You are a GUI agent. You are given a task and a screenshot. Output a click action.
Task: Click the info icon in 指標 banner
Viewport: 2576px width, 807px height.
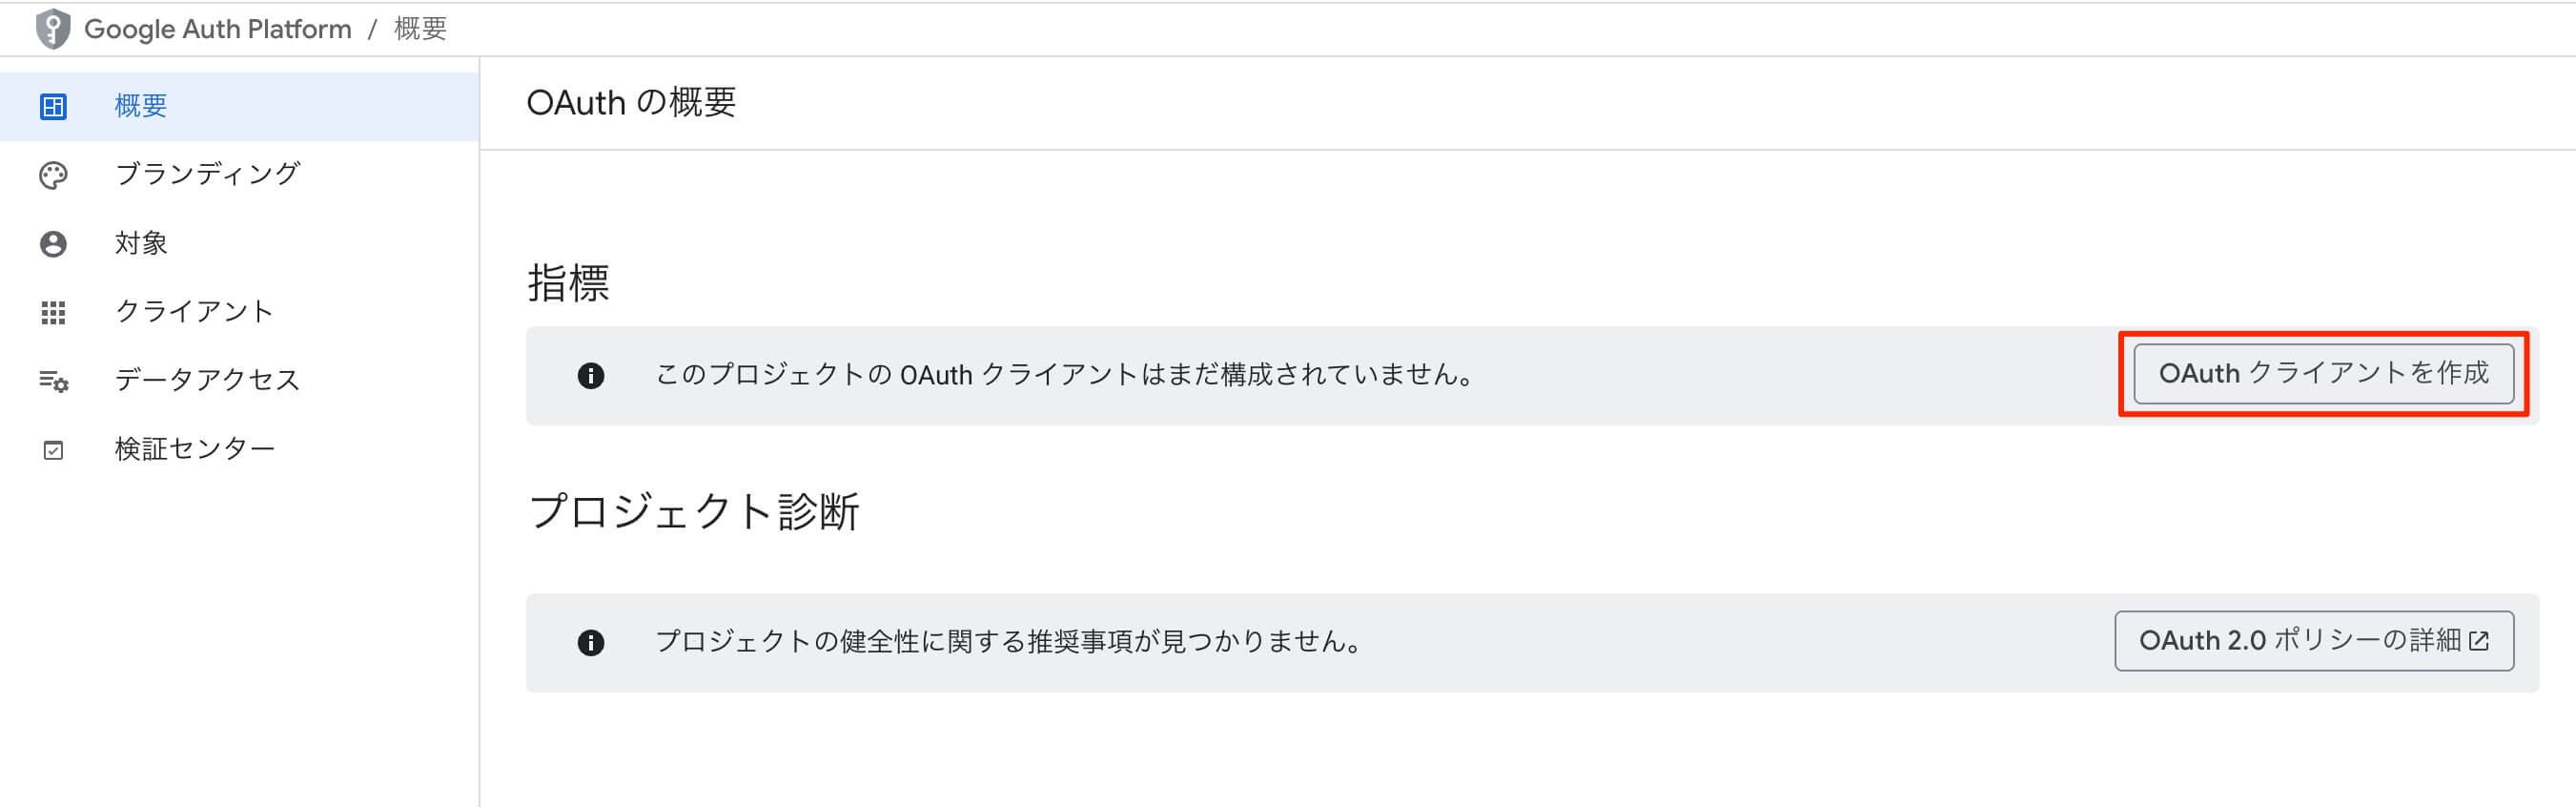[591, 375]
